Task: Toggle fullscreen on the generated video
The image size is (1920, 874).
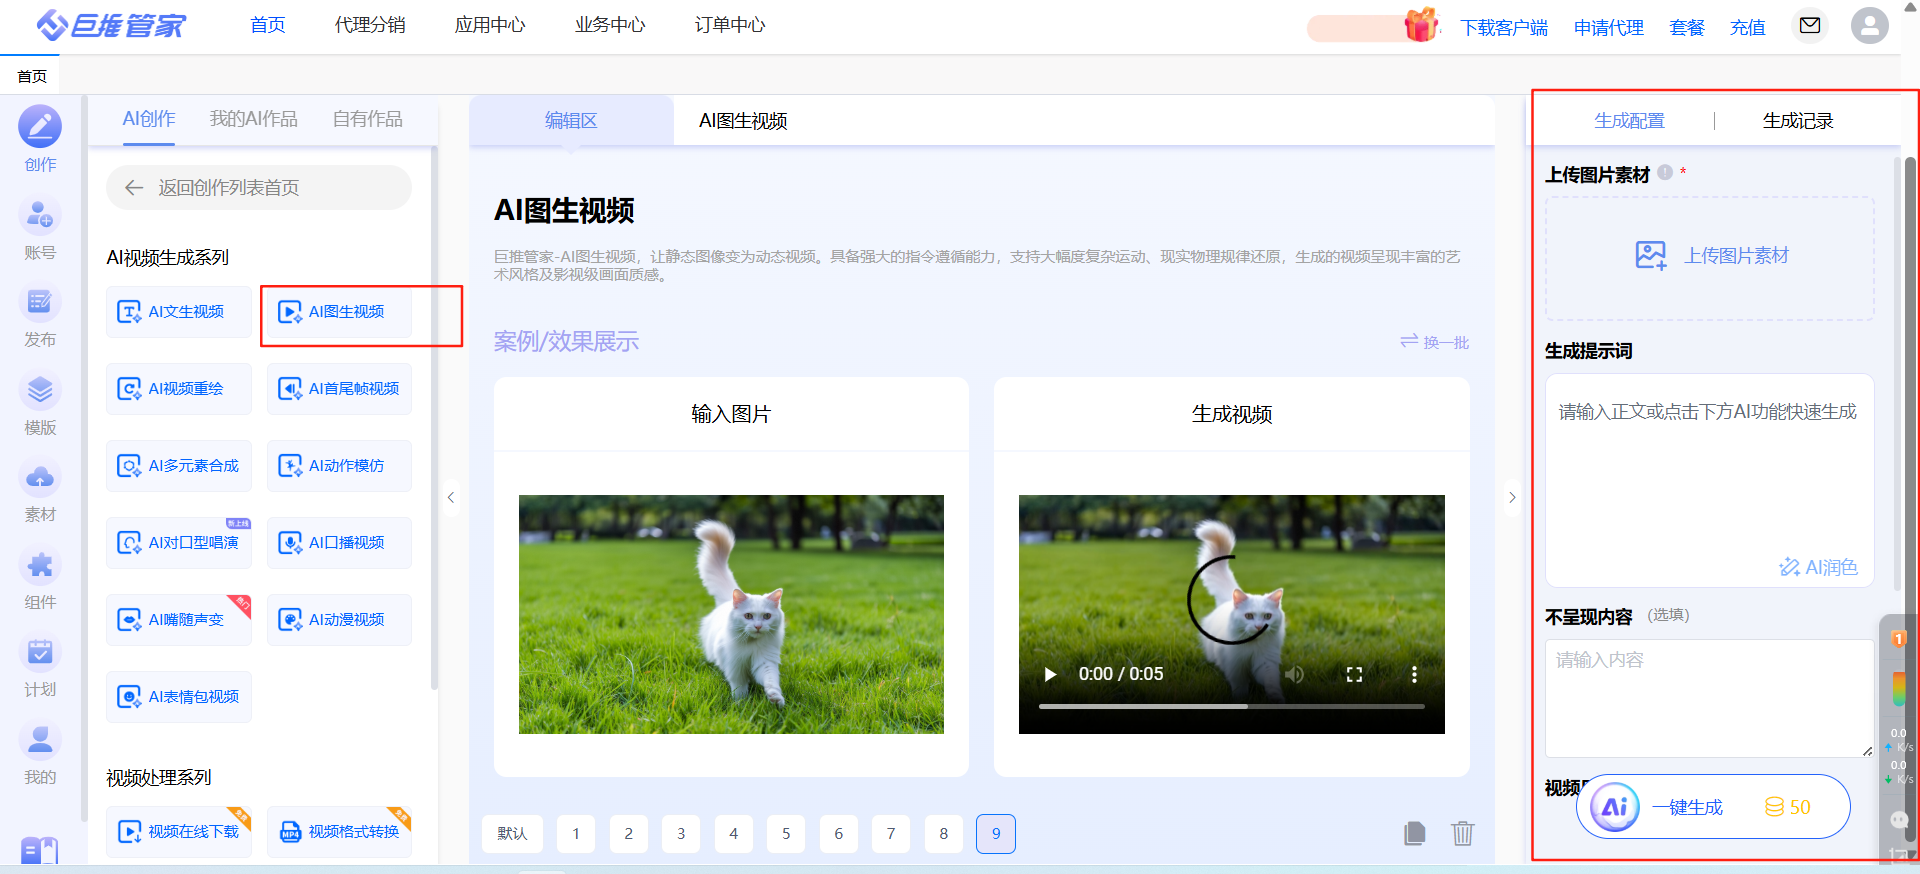Action: [x=1354, y=674]
